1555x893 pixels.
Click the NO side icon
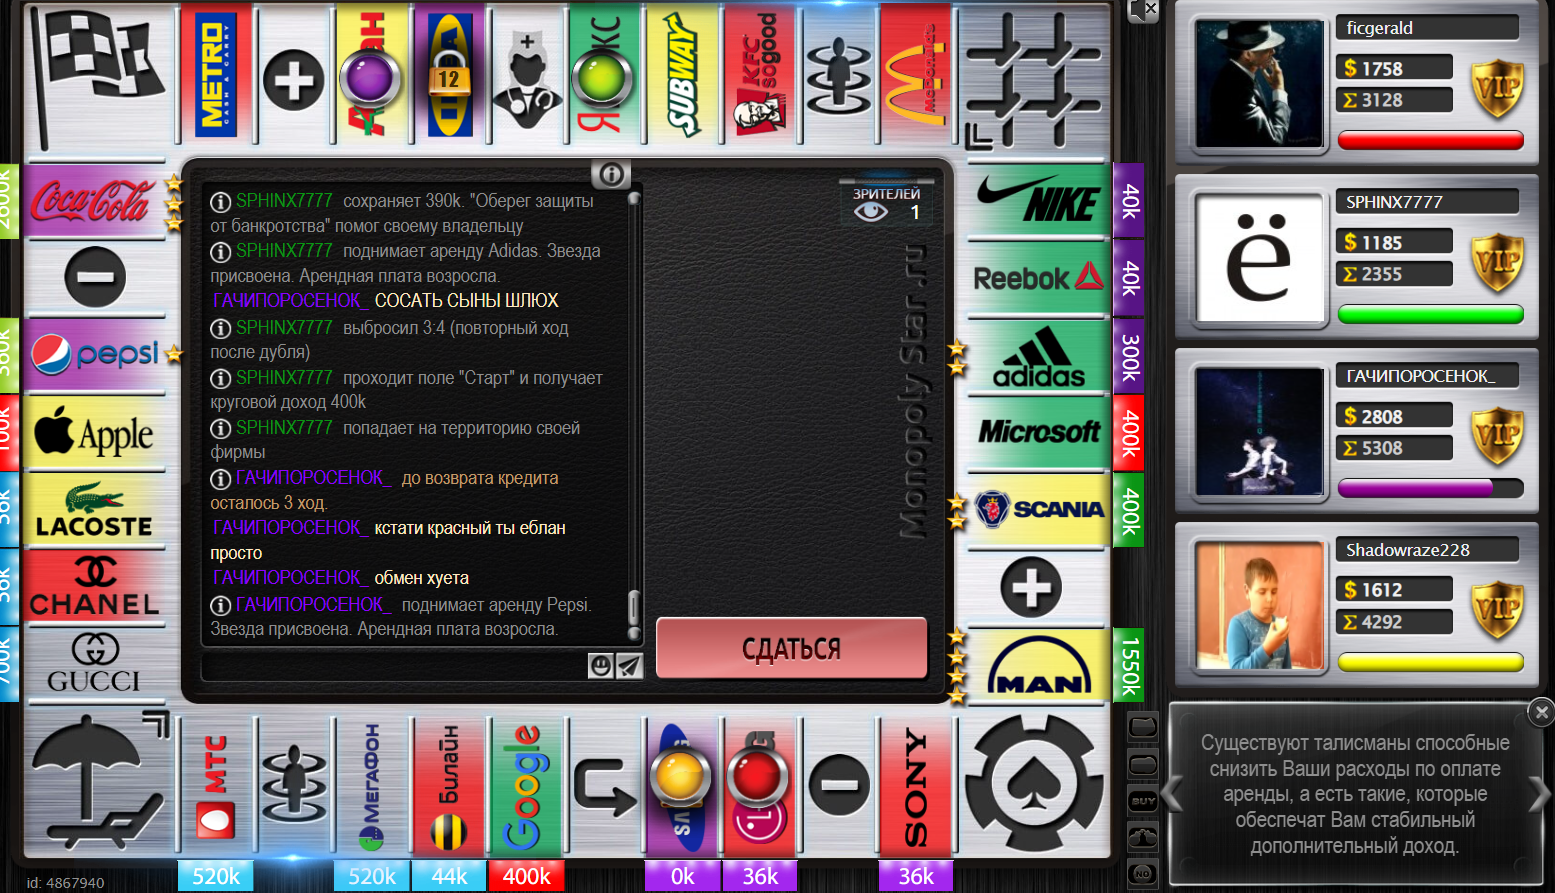tap(1143, 873)
